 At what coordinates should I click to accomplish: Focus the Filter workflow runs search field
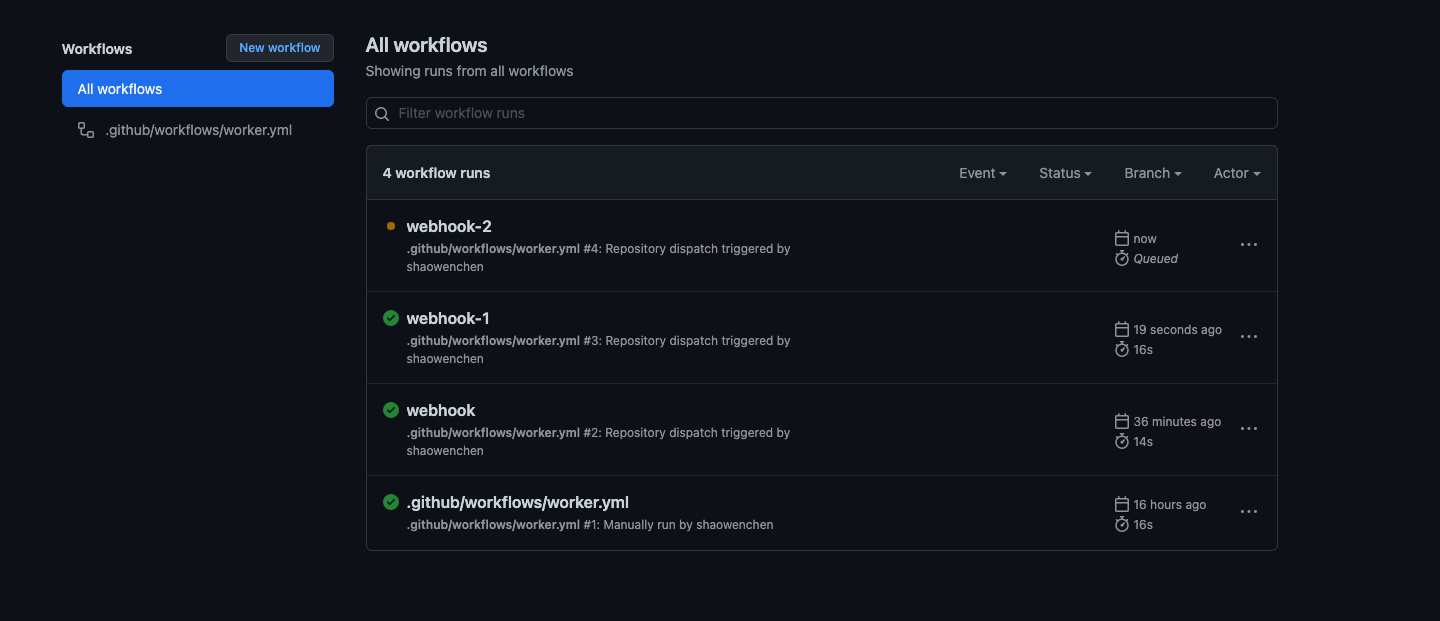click(830, 113)
